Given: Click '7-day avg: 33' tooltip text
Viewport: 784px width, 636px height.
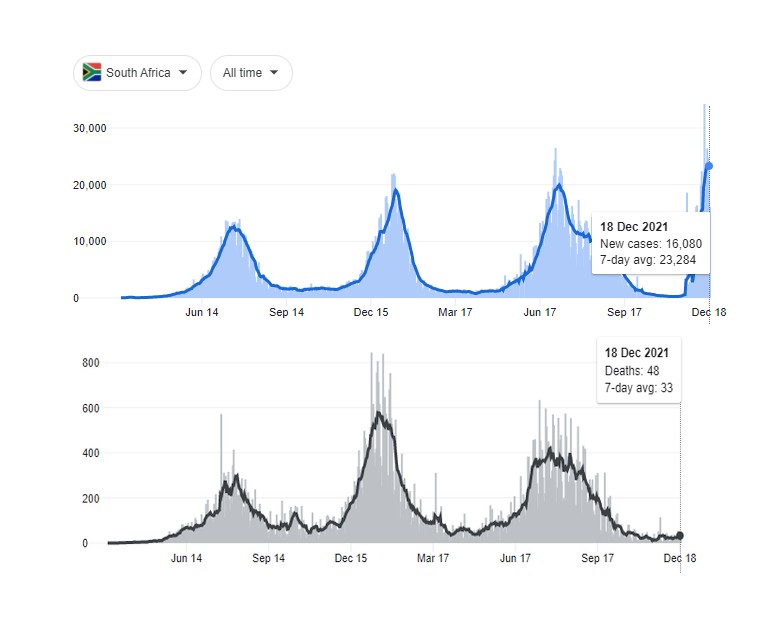Looking at the screenshot, I should coord(638,388).
